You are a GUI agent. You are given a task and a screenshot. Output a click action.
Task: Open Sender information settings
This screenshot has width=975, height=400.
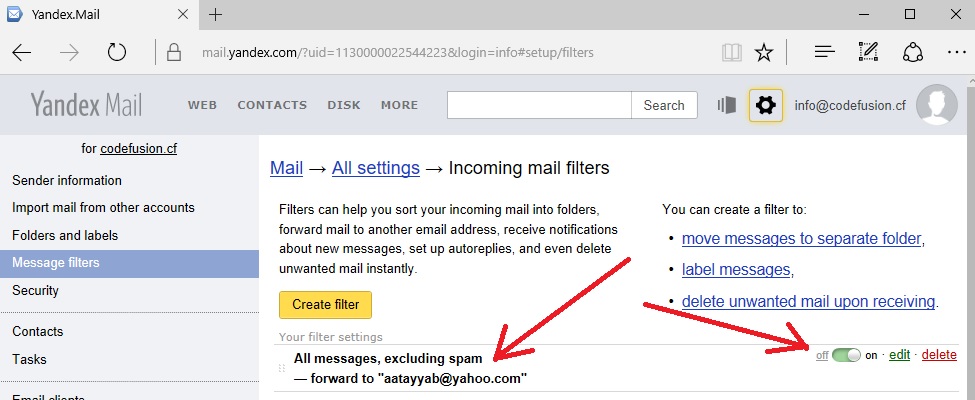tap(67, 180)
